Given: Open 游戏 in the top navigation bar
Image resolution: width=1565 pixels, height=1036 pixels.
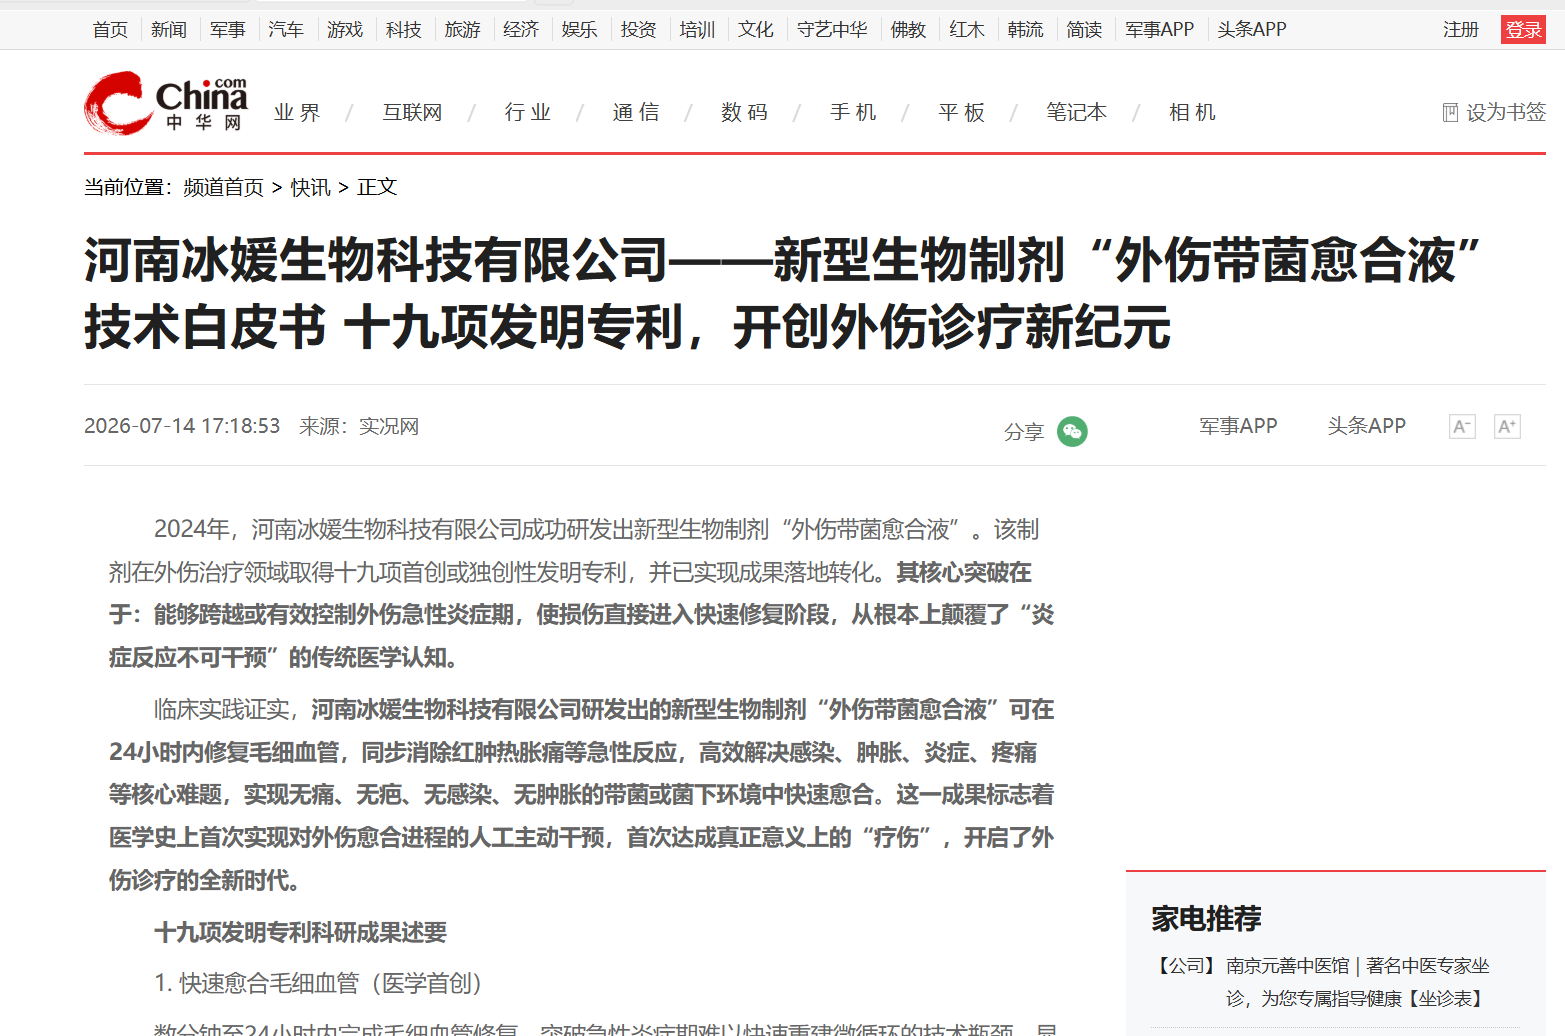Looking at the screenshot, I should [x=345, y=30].
